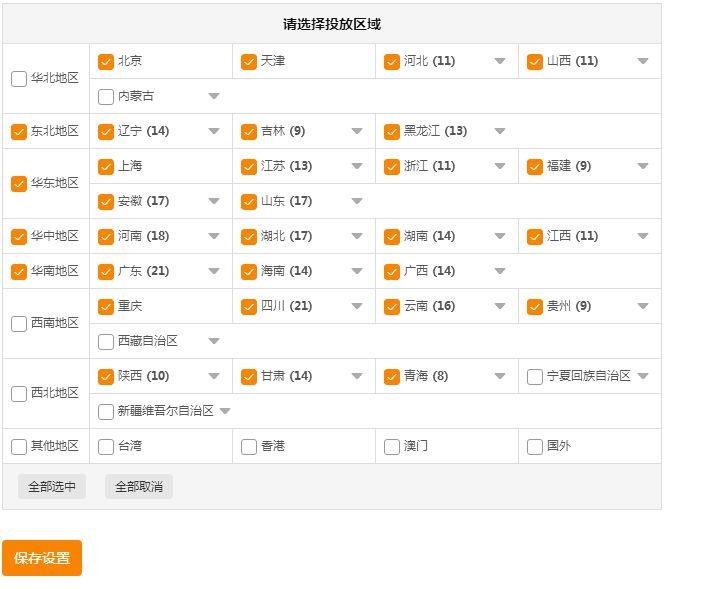This screenshot has width=726, height=589.
Task: Expand the 河南 city dropdown arrow
Action: (x=214, y=236)
